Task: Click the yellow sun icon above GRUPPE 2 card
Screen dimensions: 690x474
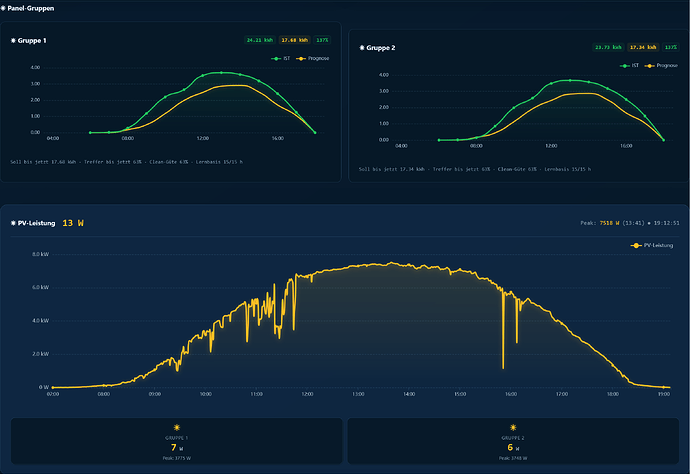Action: [513, 427]
